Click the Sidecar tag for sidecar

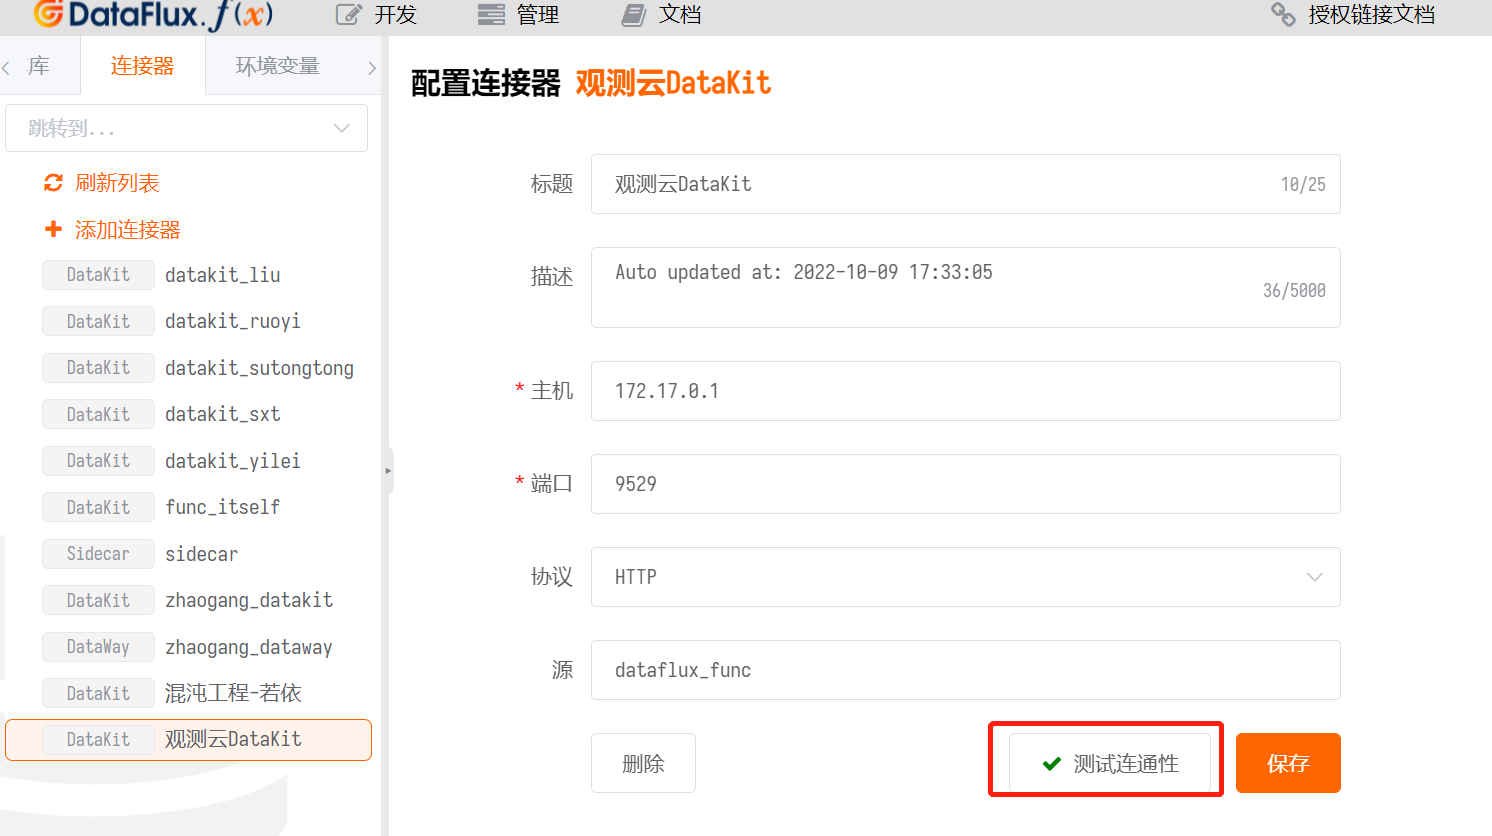click(x=98, y=554)
